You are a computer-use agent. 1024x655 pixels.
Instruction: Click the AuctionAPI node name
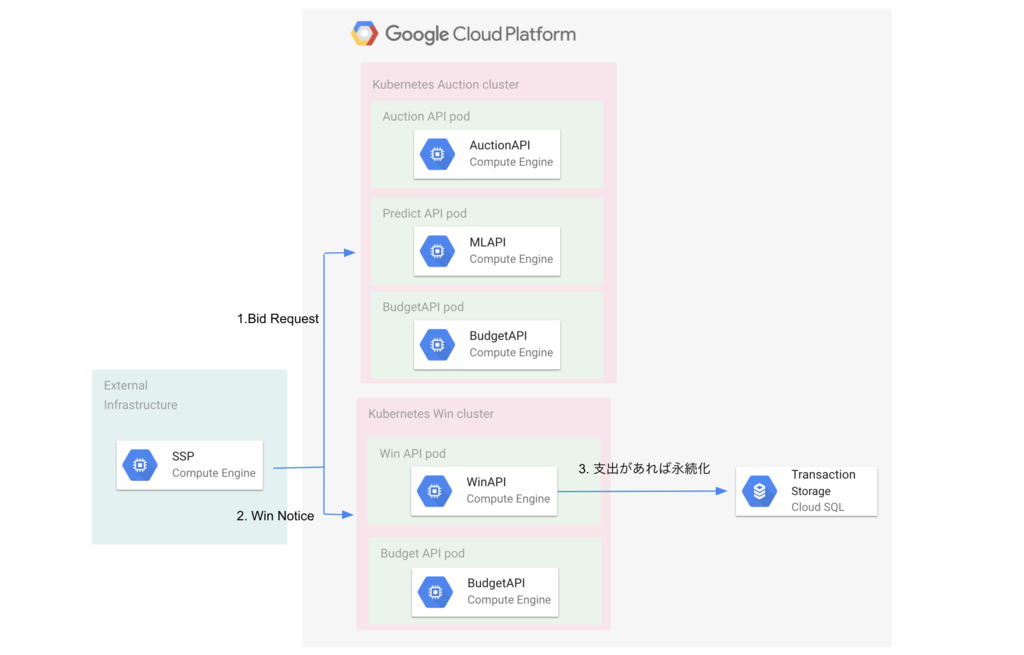(x=500, y=145)
